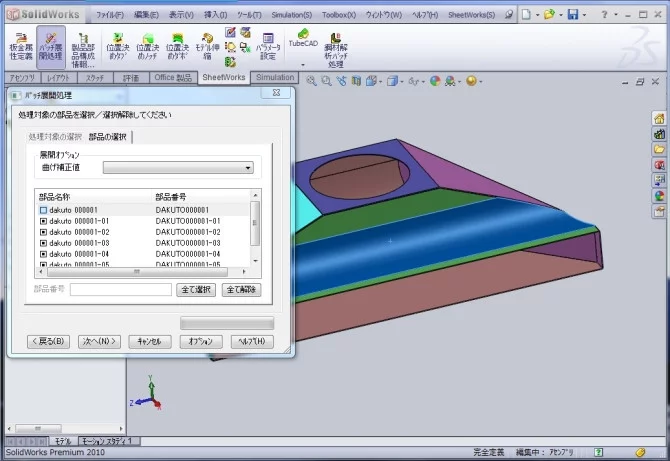Click the バッチ展開処理 toolbar icon
The image size is (670, 461).
(52, 46)
